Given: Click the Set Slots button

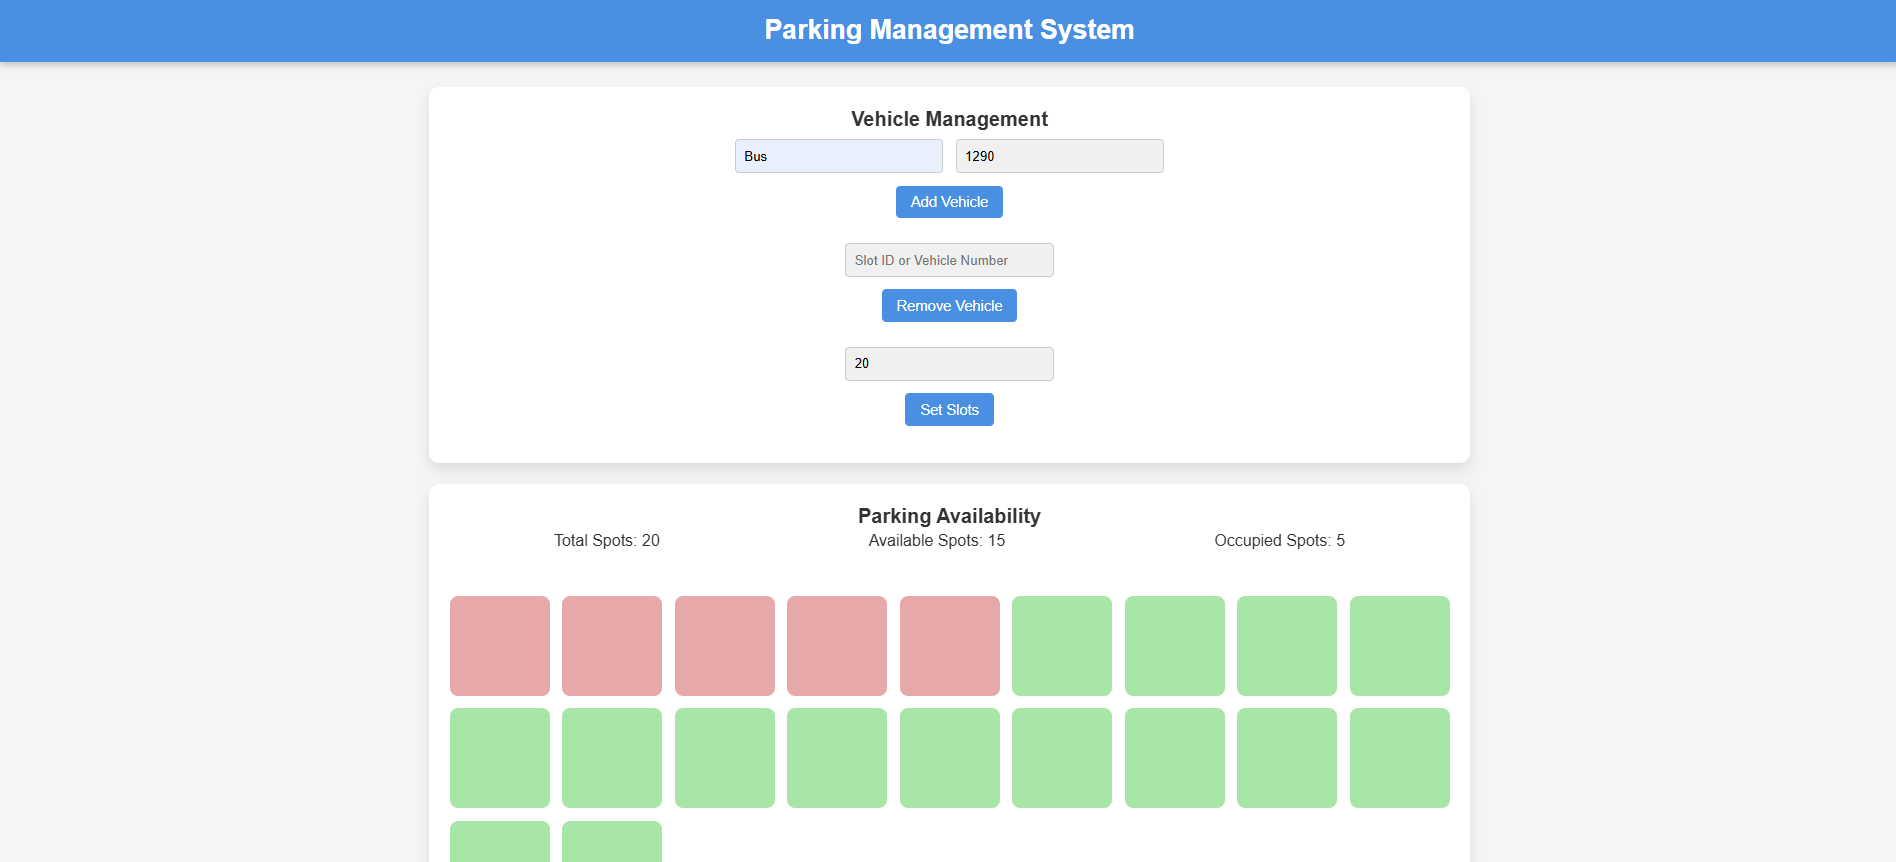Looking at the screenshot, I should [x=949, y=410].
